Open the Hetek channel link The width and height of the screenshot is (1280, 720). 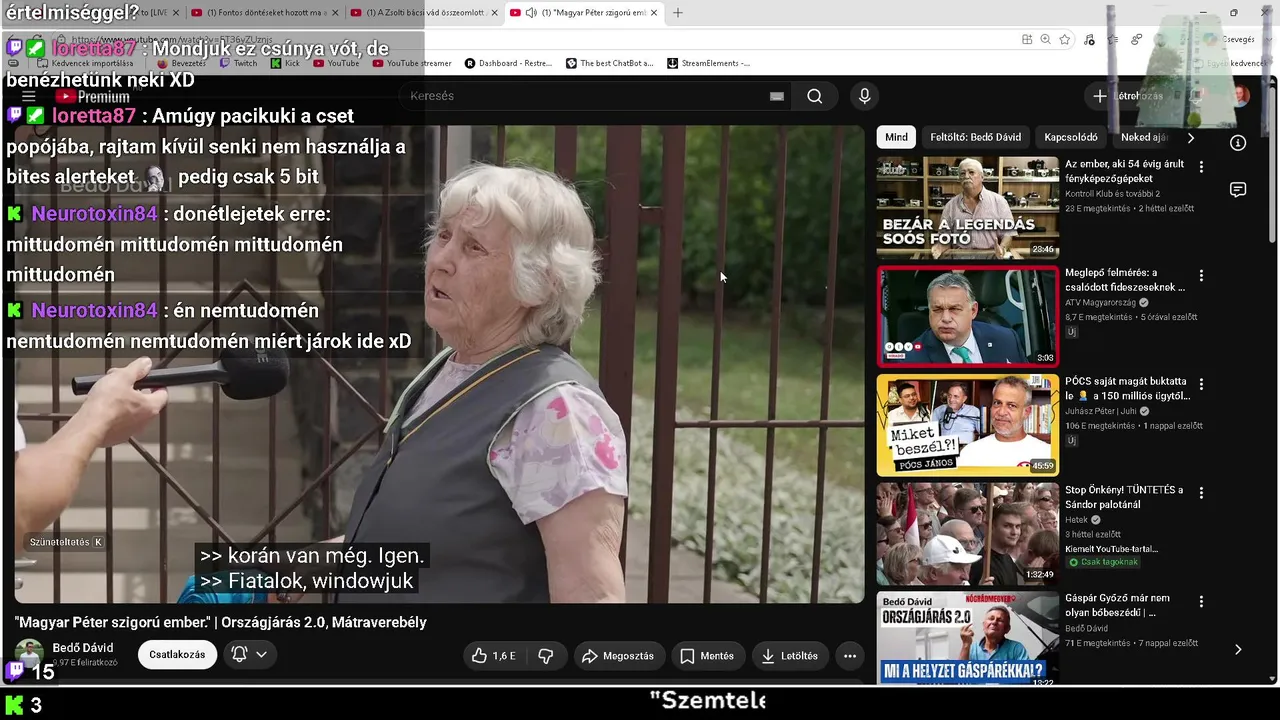[1077, 520]
